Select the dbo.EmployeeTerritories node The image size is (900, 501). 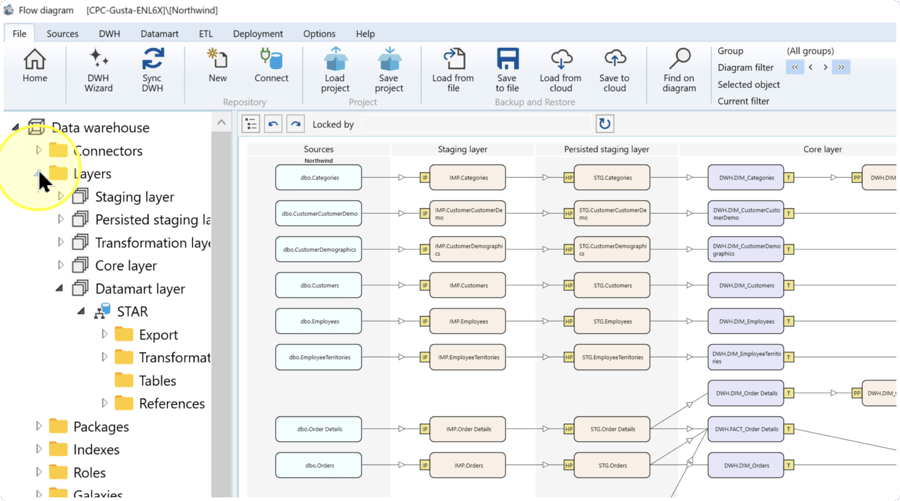(319, 357)
